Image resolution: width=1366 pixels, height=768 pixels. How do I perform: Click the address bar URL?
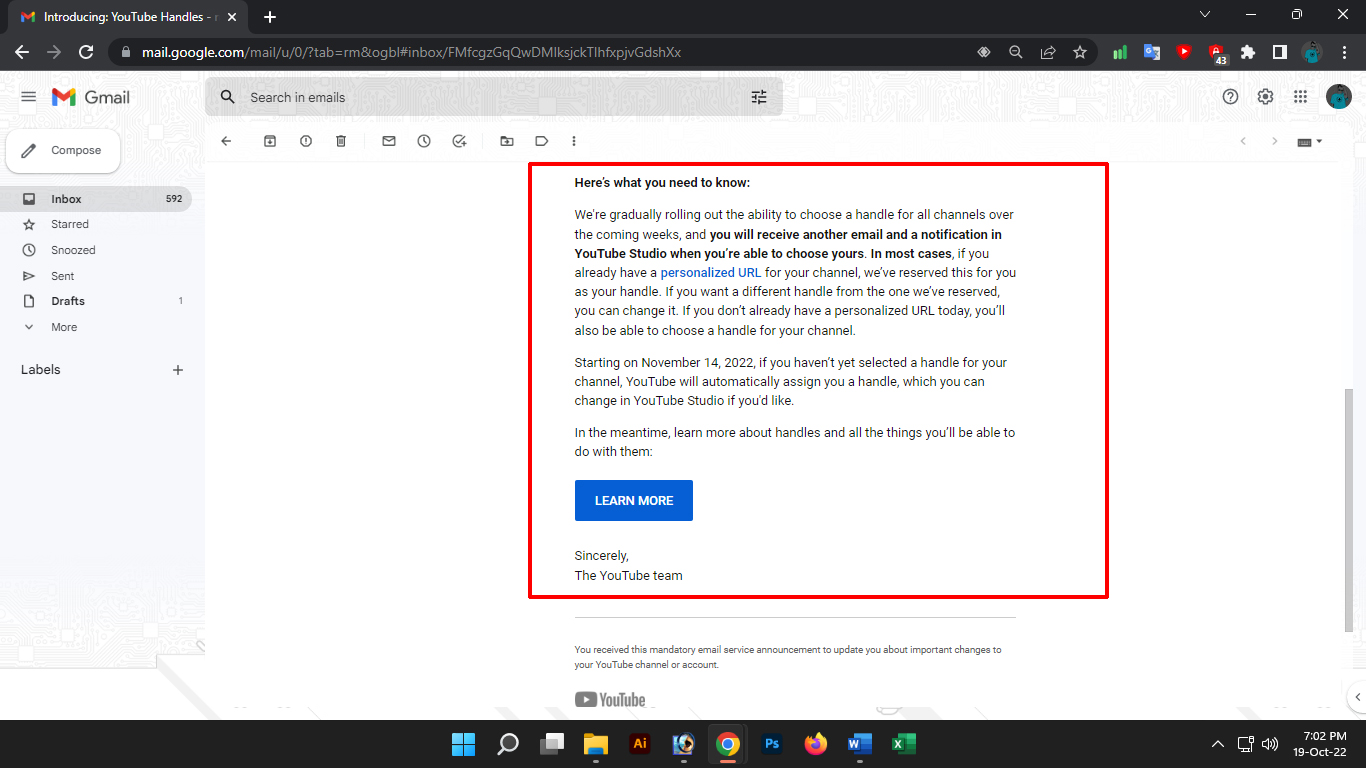tap(411, 52)
